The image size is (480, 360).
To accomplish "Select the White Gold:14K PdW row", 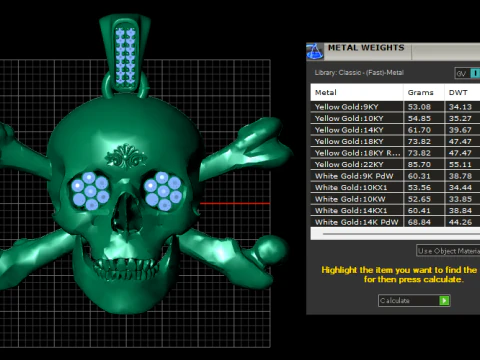I will click(x=395, y=222).
